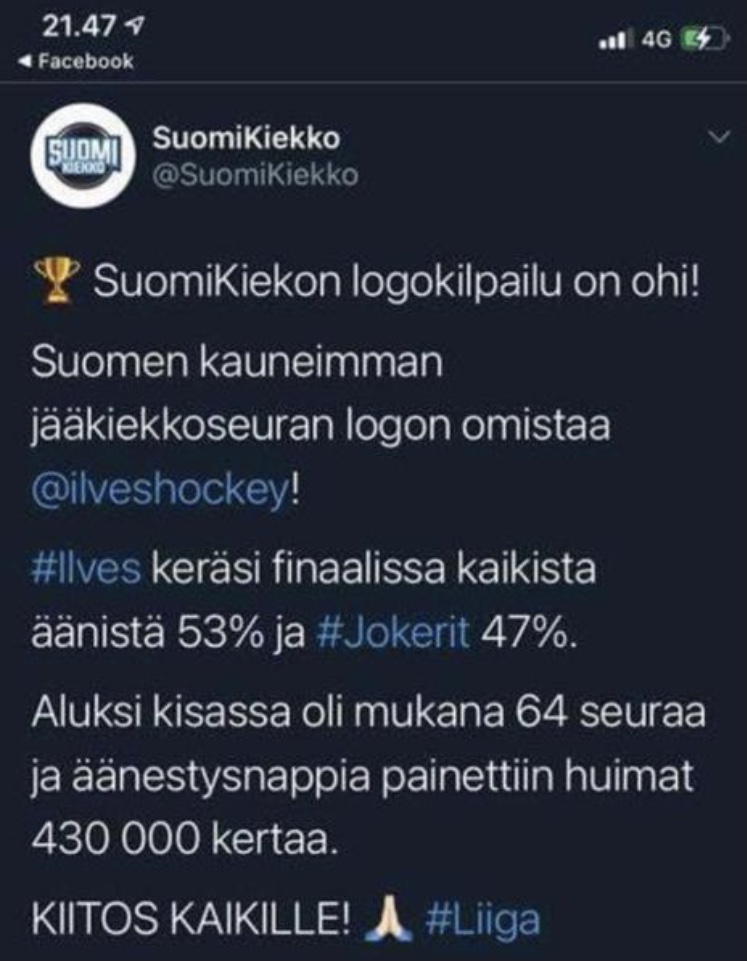Tap the praying hands emoji

pyautogui.click(x=387, y=917)
